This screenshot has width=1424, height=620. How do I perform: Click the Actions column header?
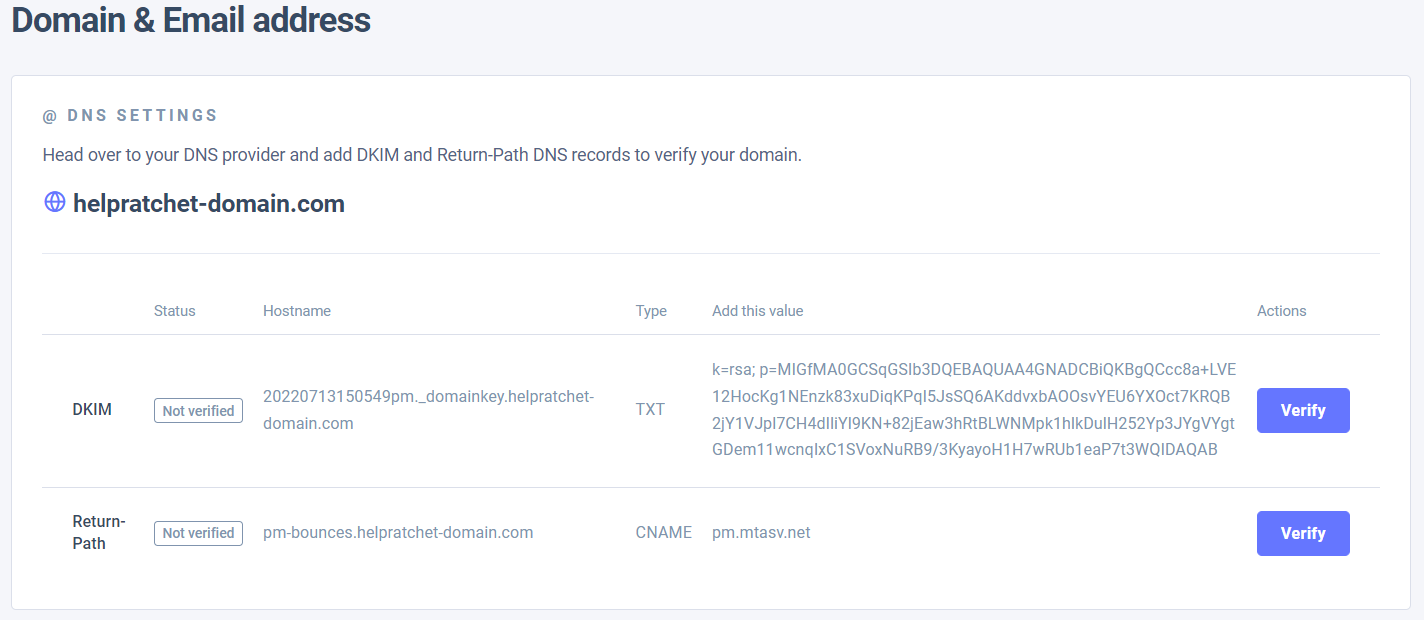point(1281,311)
